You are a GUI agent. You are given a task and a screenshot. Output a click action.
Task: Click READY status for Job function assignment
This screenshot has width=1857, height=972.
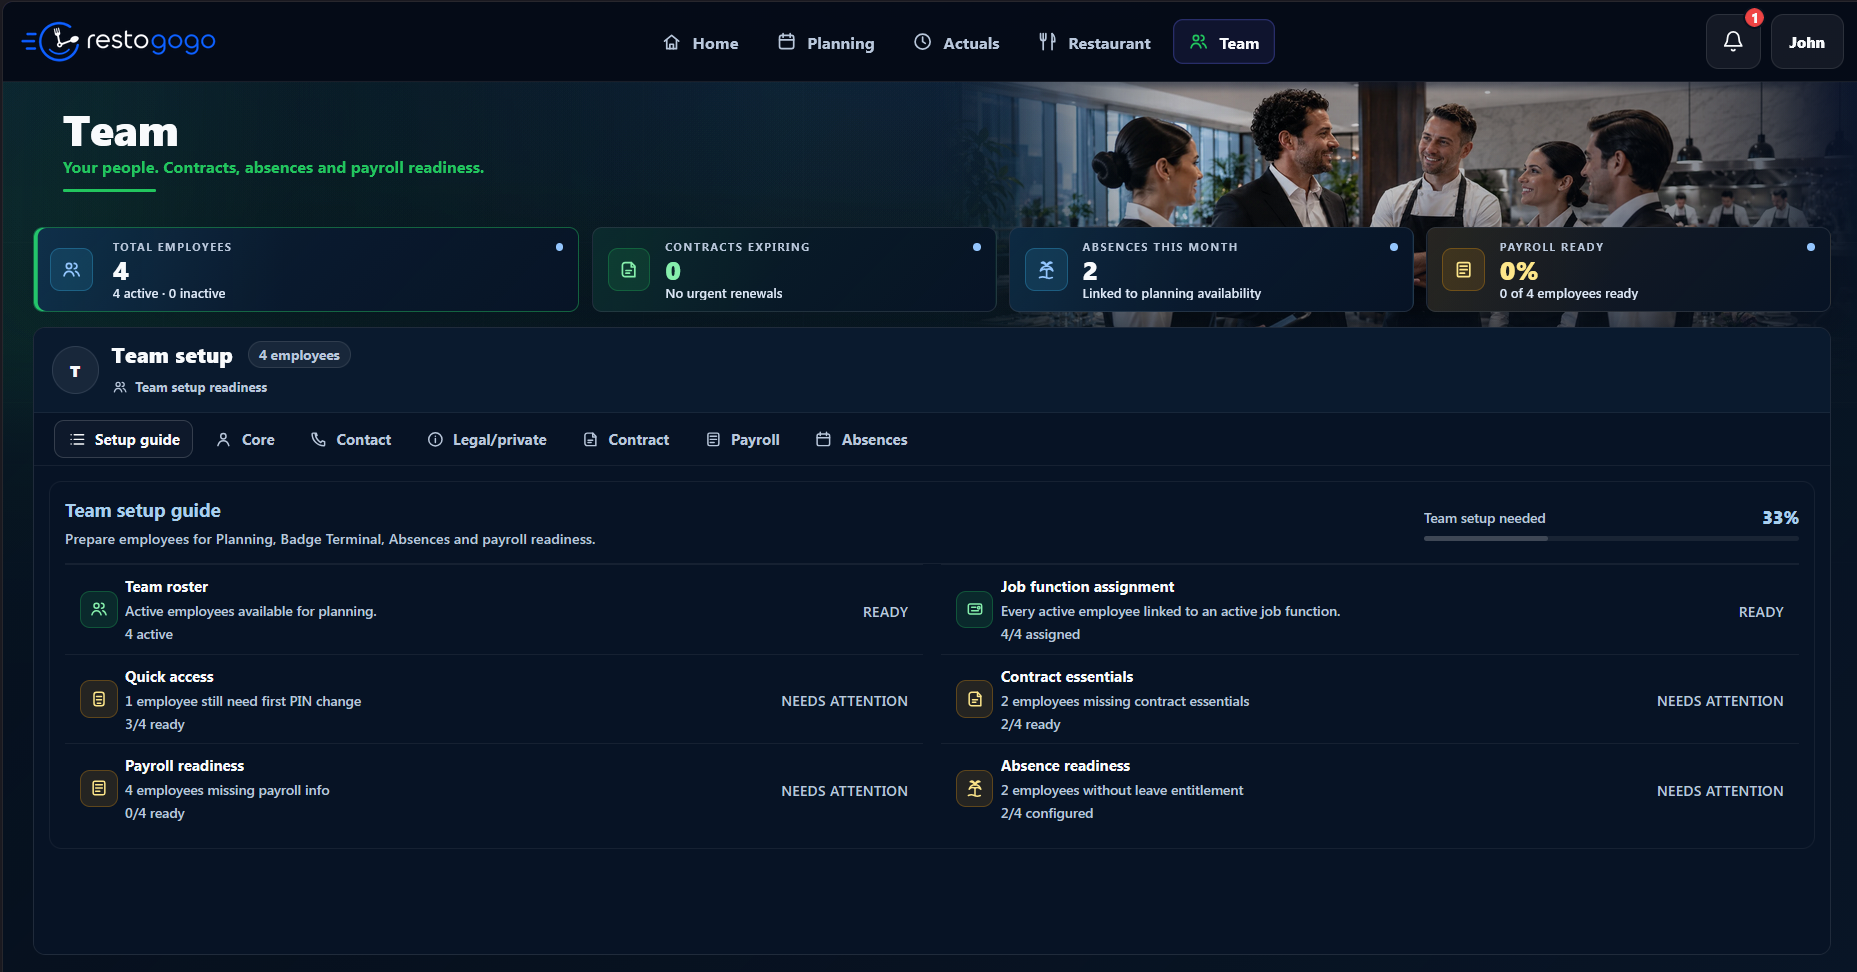[1761, 612]
